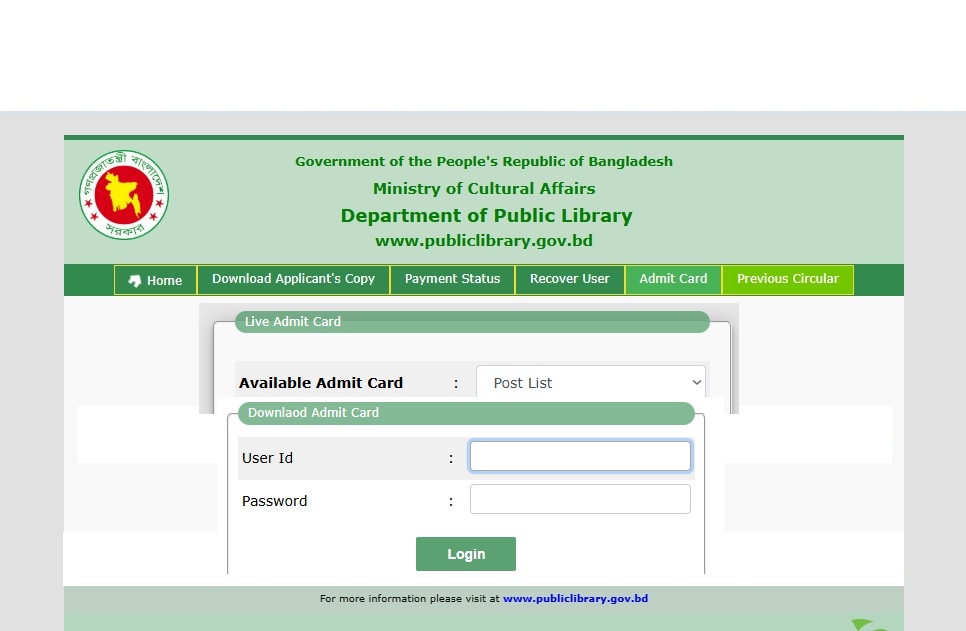Screen dimensions: 966x631
Task: Click into the Password input field
Action: coord(580,500)
